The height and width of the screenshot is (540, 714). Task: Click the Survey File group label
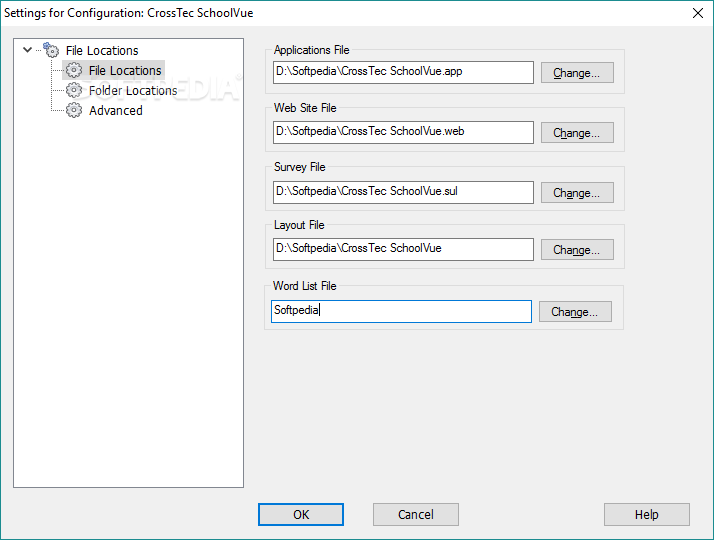300,167
